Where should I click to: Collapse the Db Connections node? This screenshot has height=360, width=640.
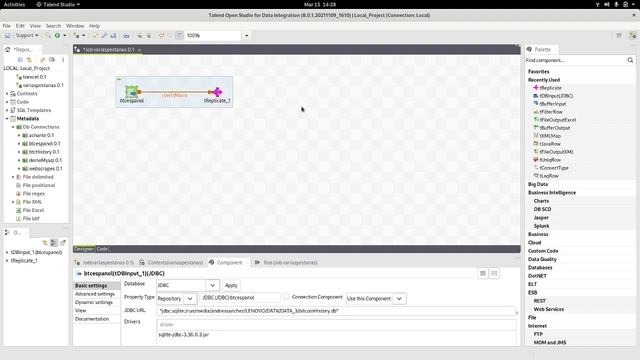13,127
